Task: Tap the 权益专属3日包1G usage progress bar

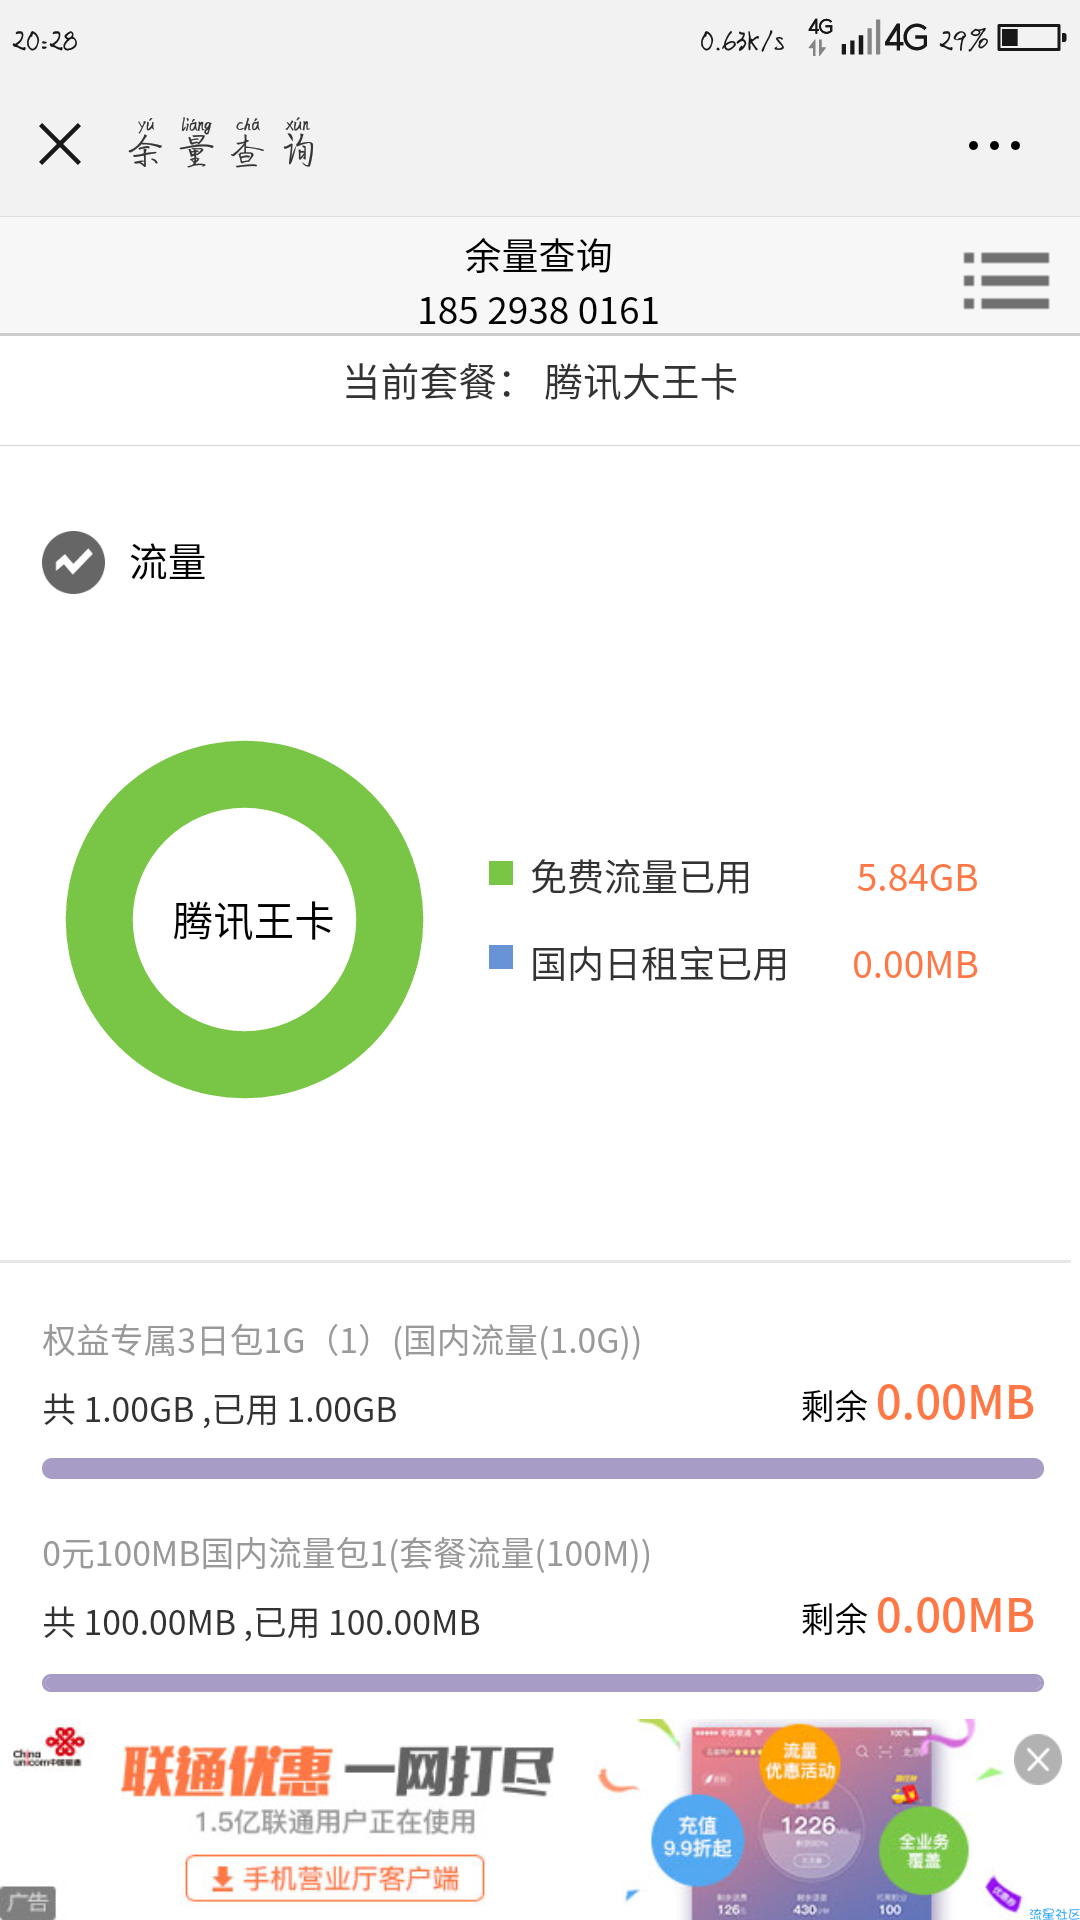Action: 543,1468
